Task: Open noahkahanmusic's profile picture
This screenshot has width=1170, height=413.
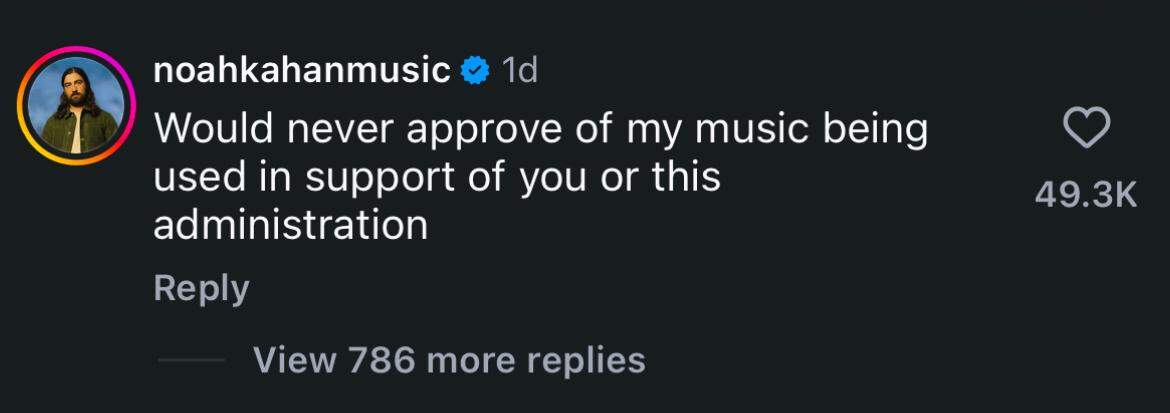Action: tap(75, 105)
